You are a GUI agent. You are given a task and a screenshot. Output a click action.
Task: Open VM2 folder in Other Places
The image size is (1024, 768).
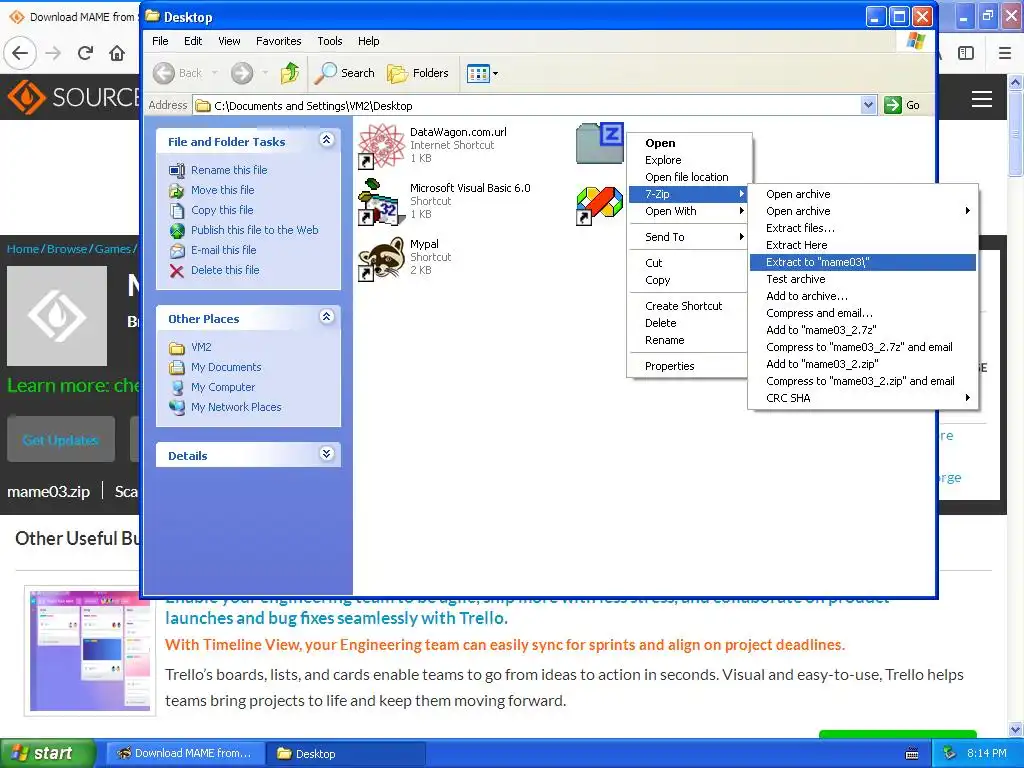pyautogui.click(x=201, y=347)
